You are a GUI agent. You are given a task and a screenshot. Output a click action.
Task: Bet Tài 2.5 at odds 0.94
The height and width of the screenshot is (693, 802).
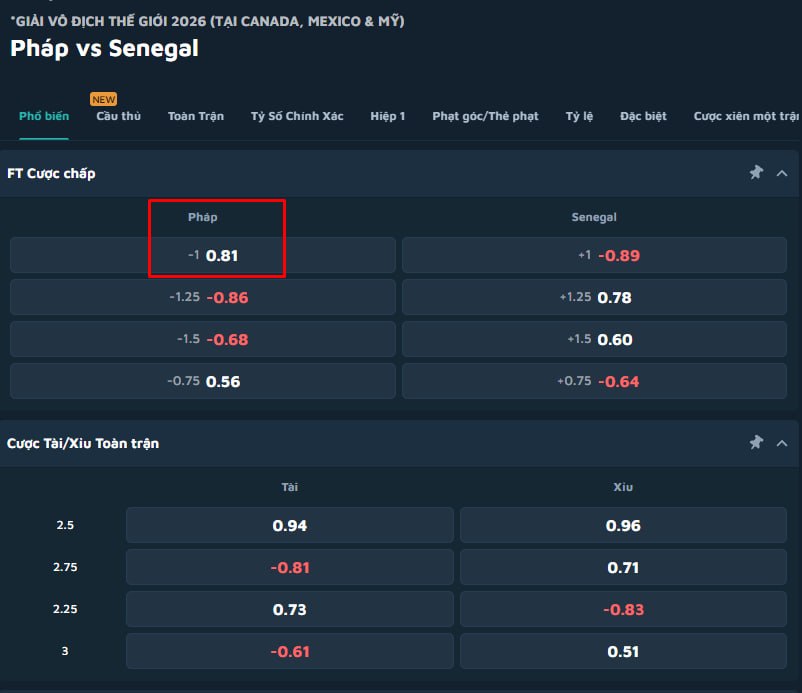click(x=289, y=525)
